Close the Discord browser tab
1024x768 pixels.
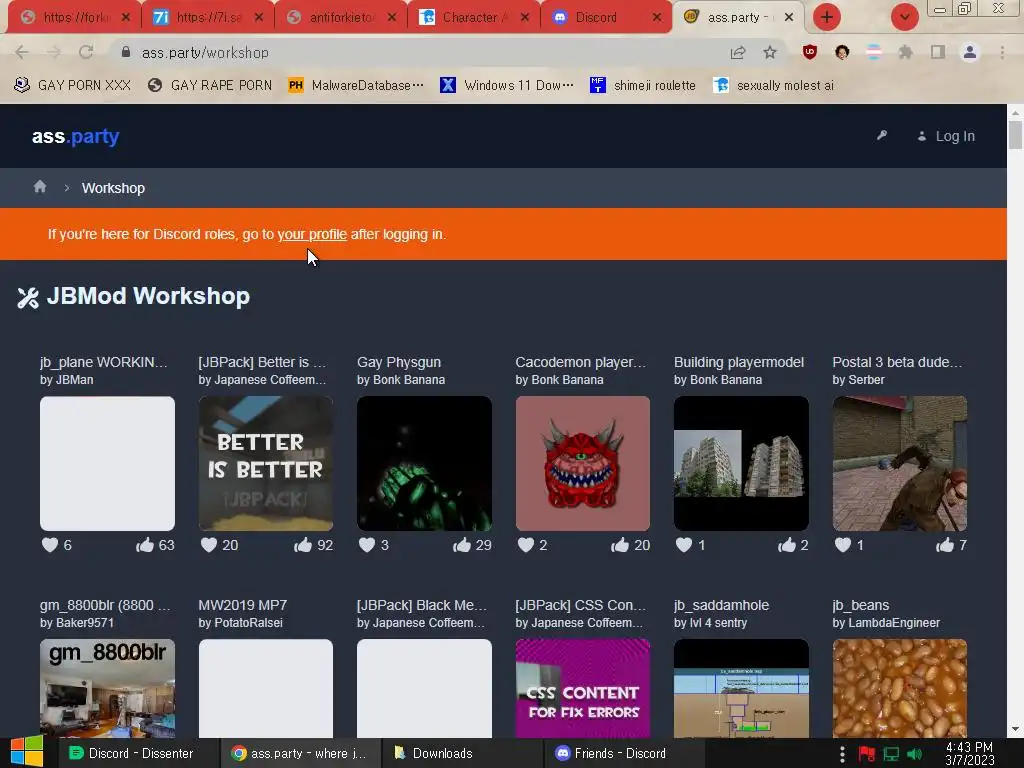(656, 18)
